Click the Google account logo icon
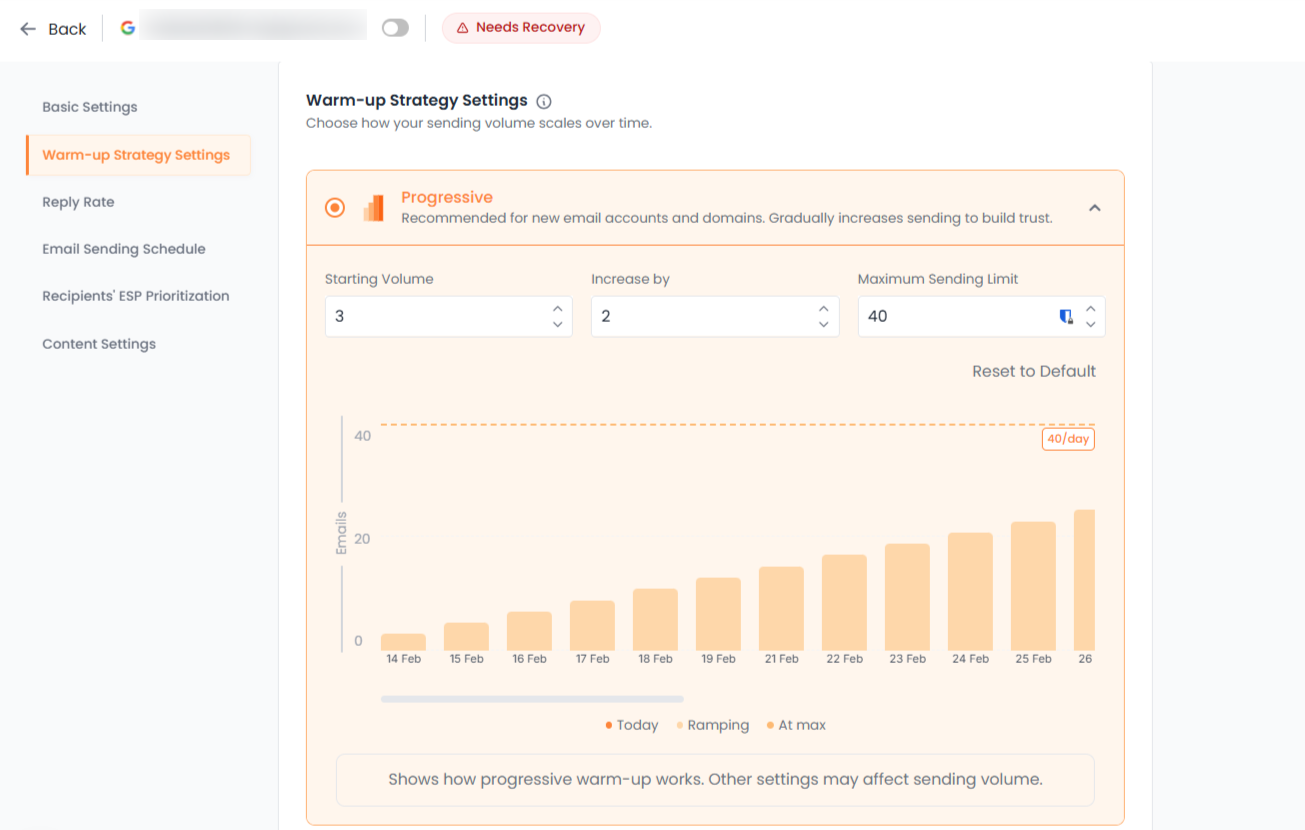 click(x=128, y=28)
